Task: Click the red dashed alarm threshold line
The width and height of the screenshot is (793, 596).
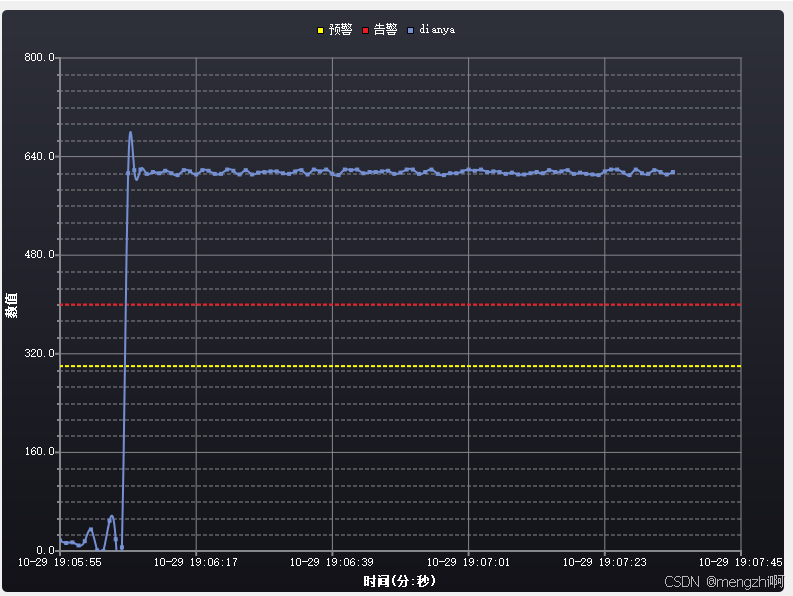Action: (401, 305)
